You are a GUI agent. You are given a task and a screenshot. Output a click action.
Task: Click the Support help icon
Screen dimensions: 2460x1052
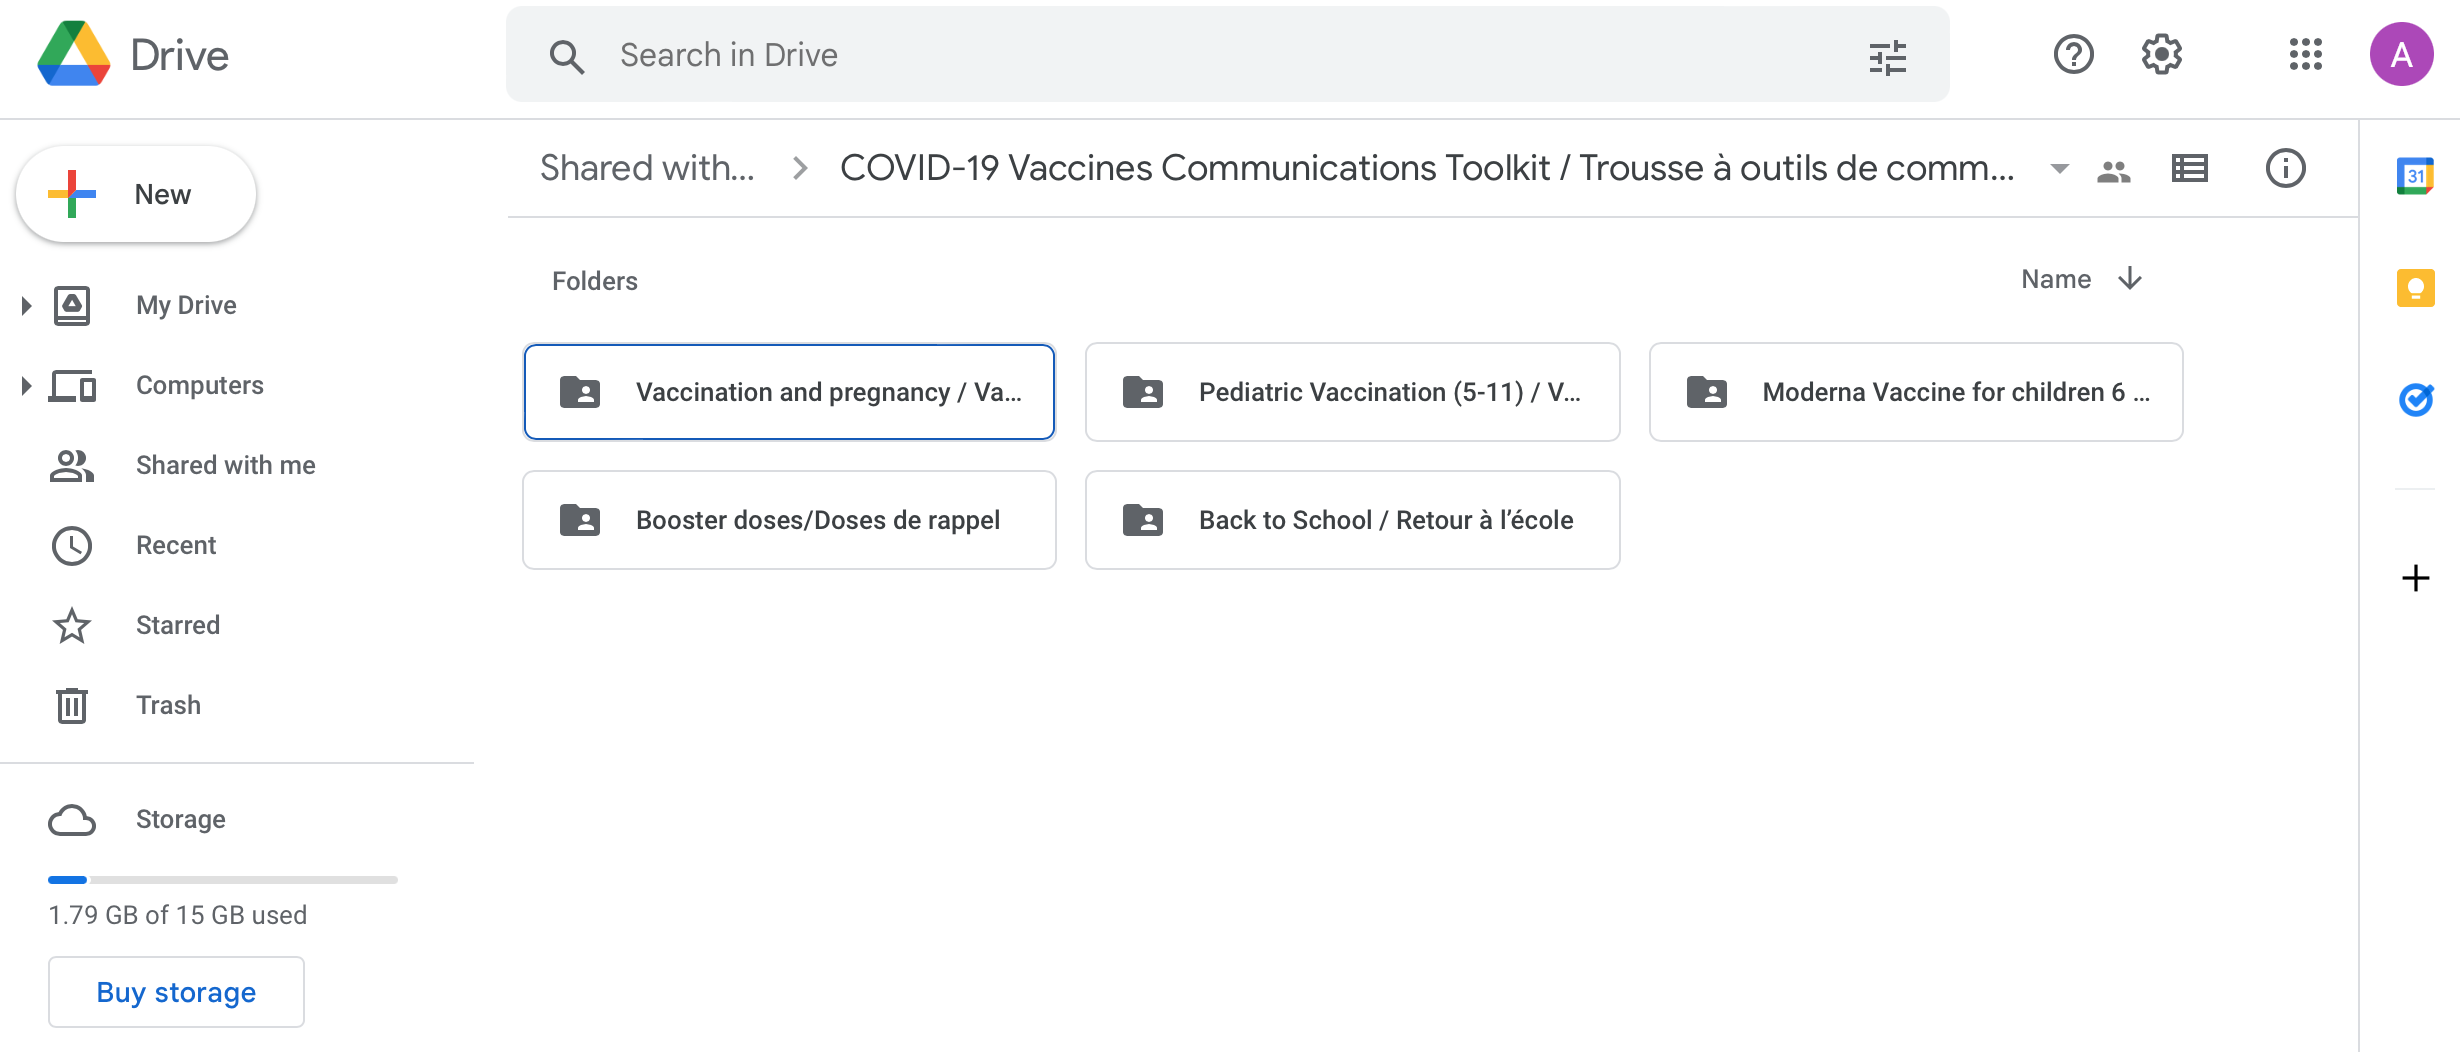pyautogui.click(x=2073, y=55)
